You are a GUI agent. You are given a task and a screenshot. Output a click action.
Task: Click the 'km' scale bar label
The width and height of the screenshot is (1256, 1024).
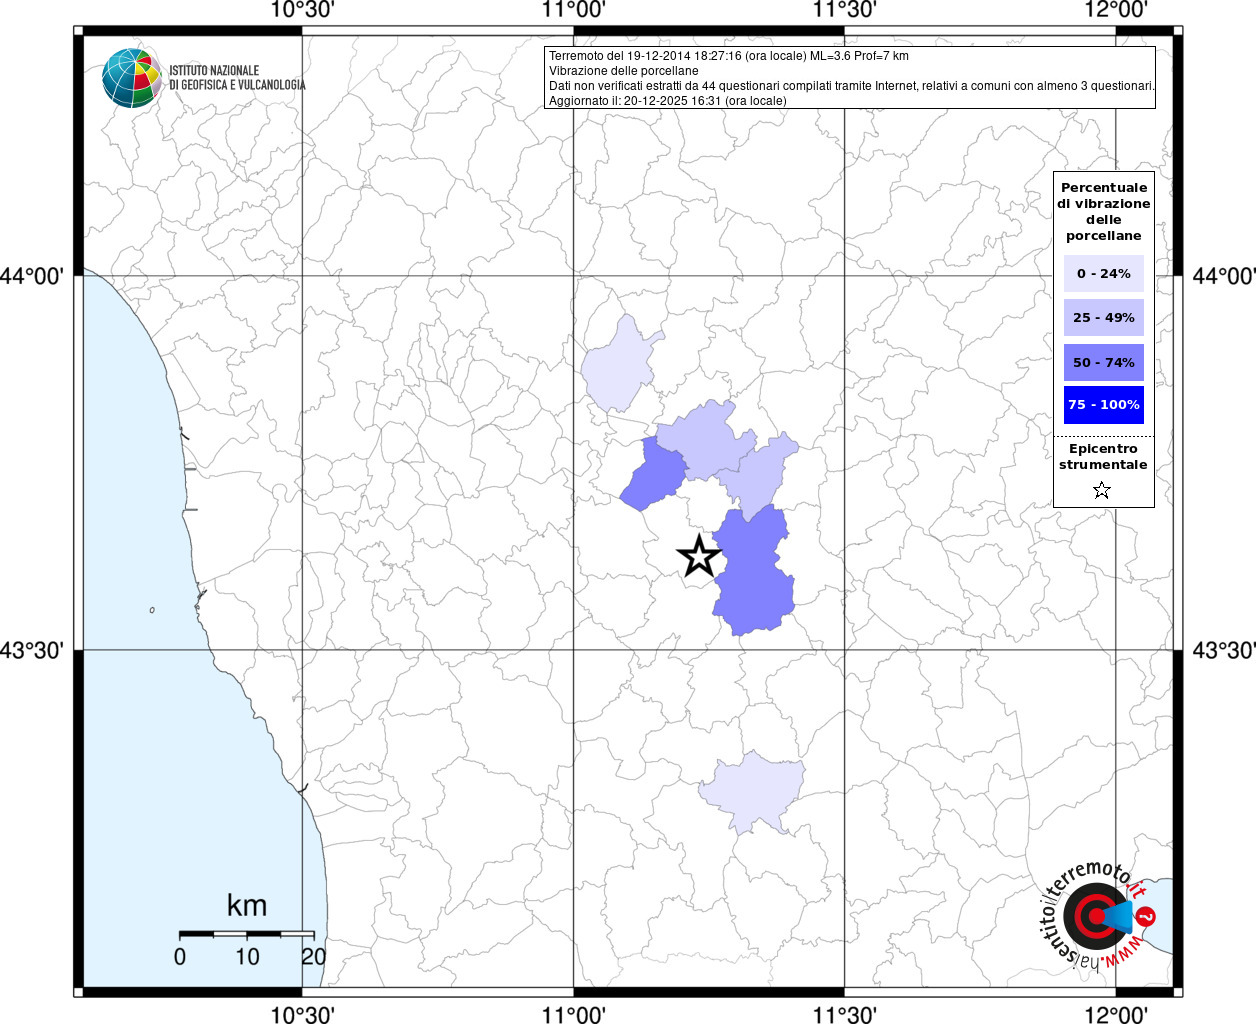(247, 905)
